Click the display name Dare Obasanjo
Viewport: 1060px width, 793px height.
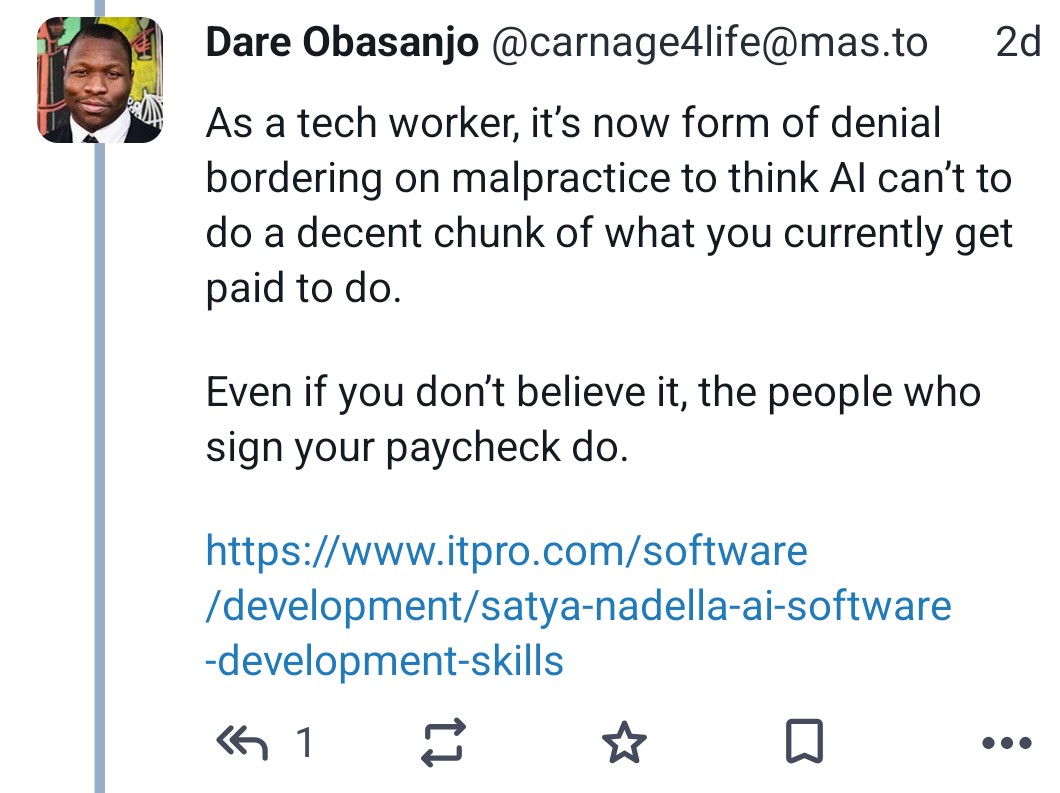341,44
